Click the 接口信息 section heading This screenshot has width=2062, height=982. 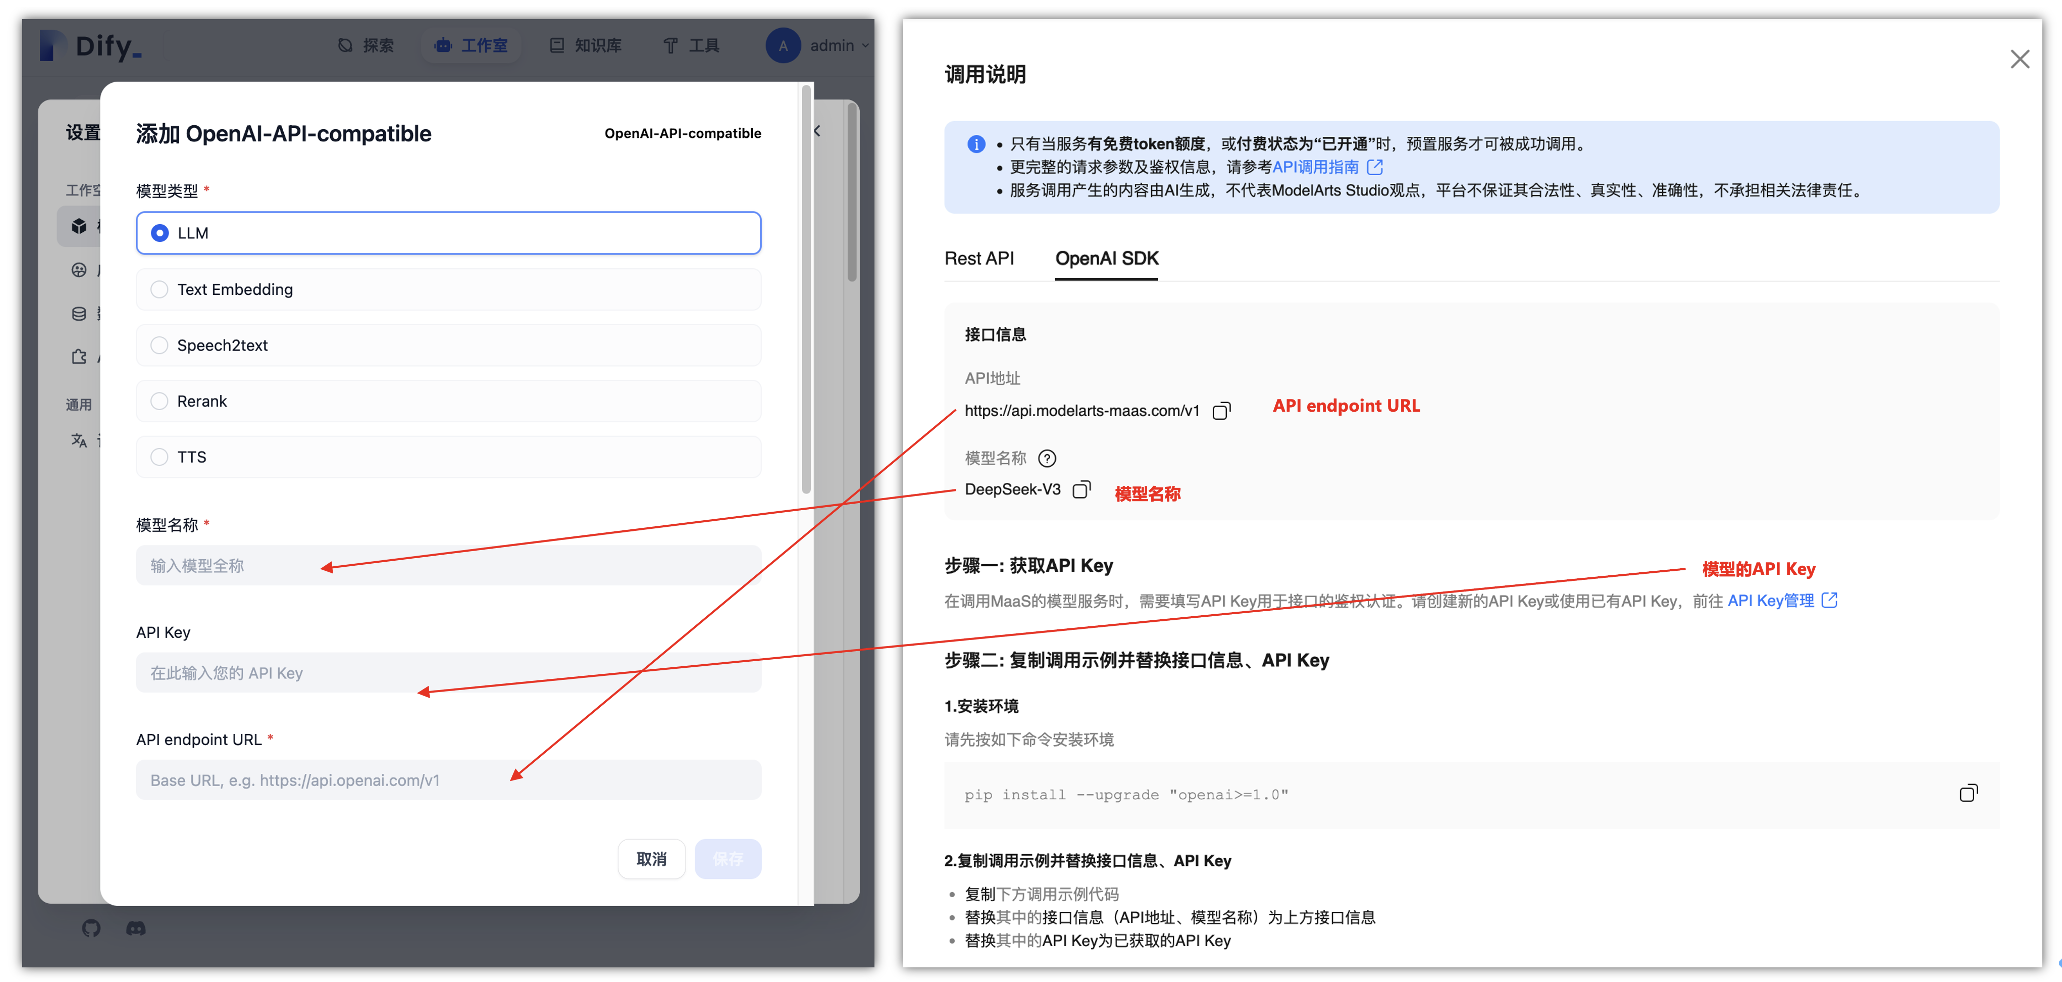point(995,335)
